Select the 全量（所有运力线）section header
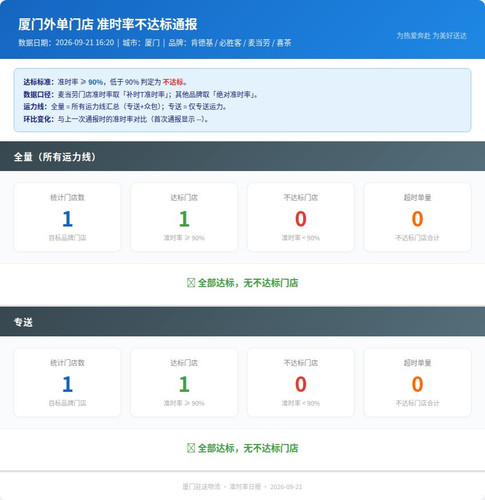Image resolution: width=485 pixels, height=500 pixels. pos(242,156)
